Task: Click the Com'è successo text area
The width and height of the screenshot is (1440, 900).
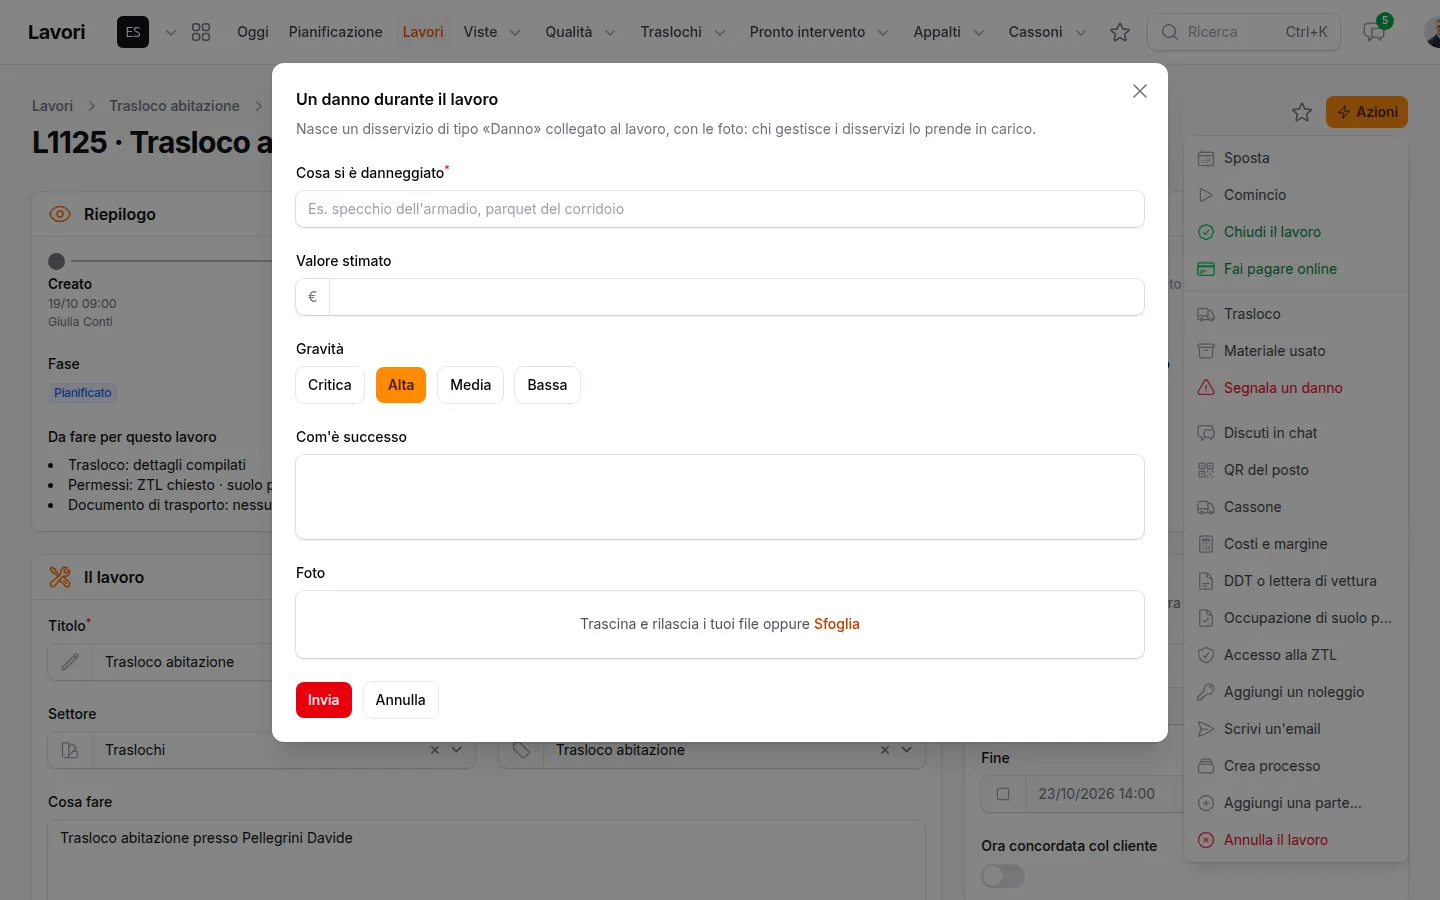Action: [720, 497]
